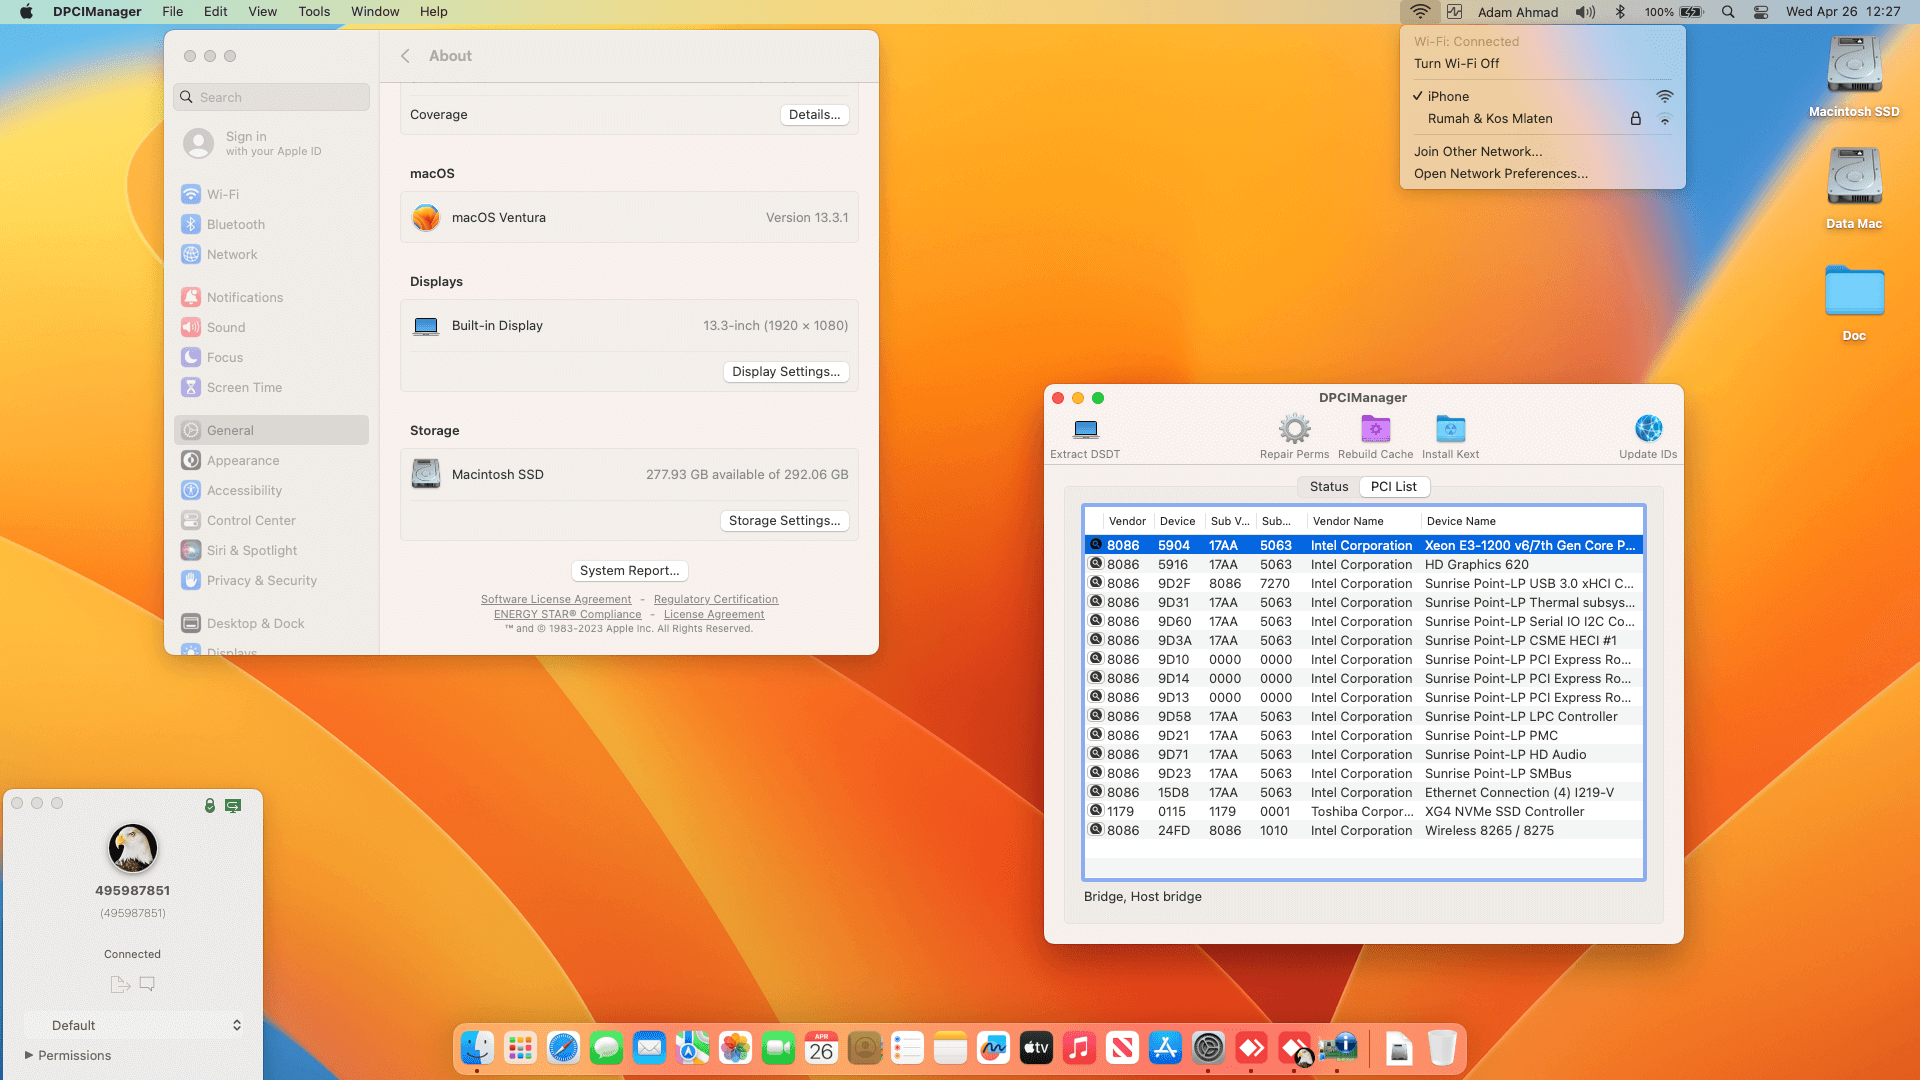Select the XG4 NVMe SSD Controller row
1920x1080 pixels.
point(1363,812)
